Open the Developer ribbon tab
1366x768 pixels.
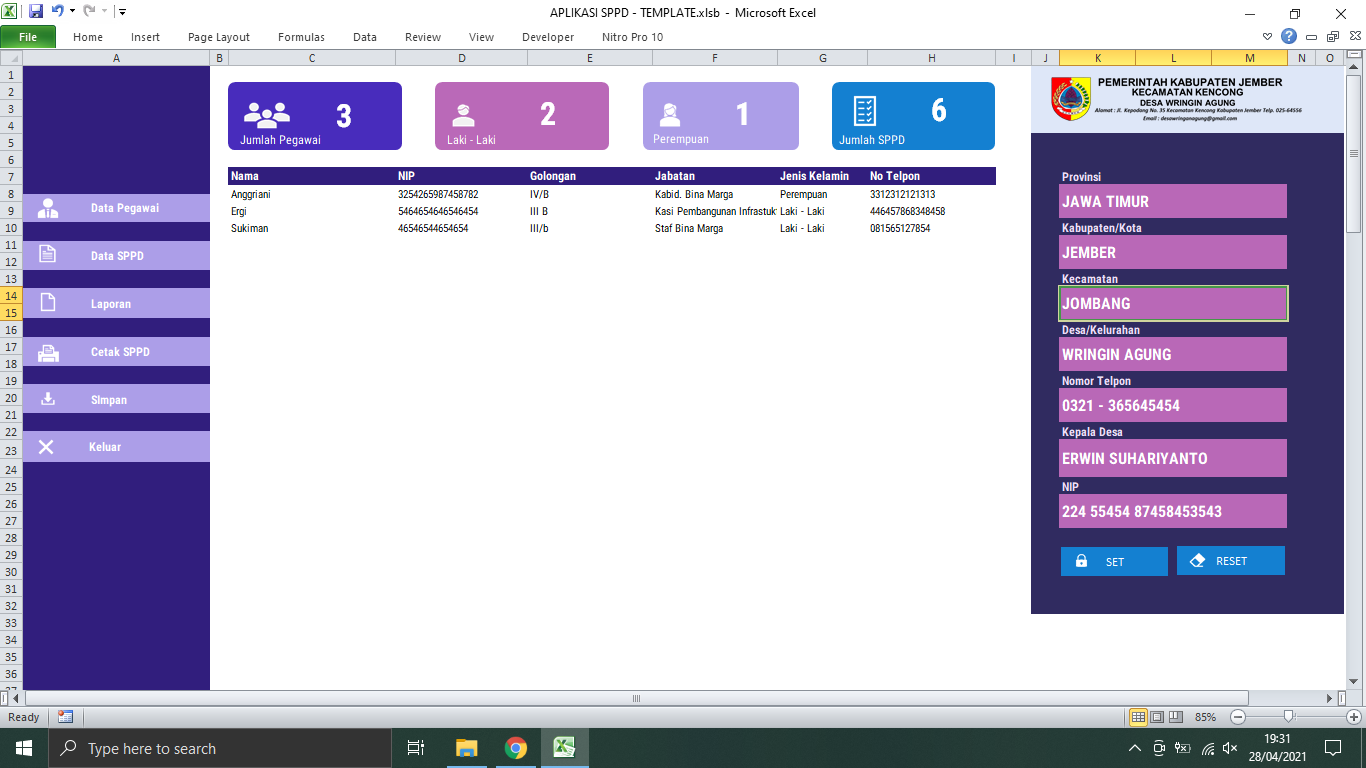click(548, 36)
